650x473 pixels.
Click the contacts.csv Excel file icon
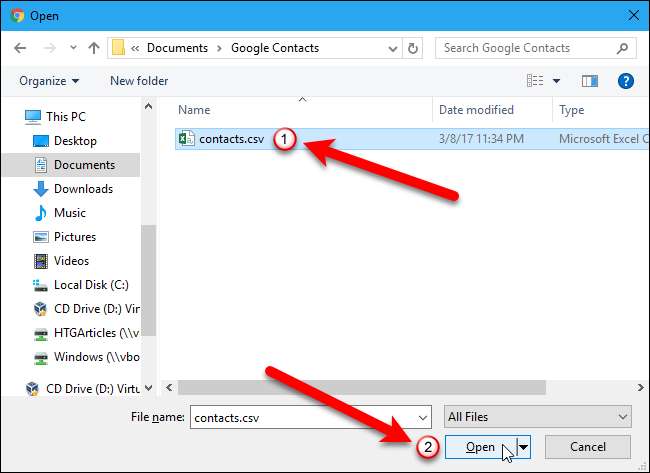[187, 139]
